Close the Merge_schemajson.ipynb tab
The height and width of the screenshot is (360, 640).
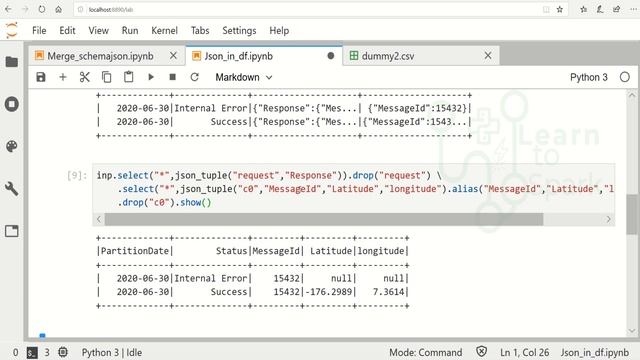(173, 56)
